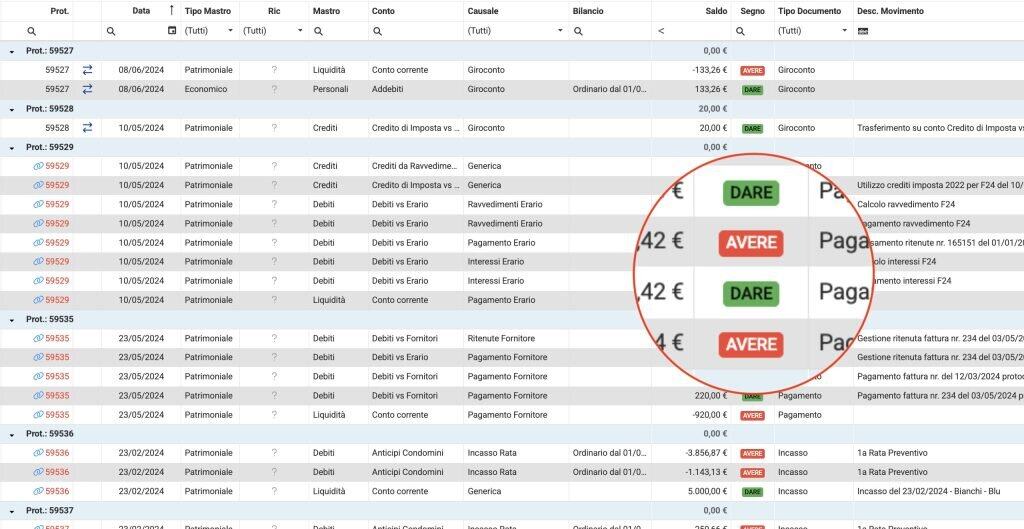Select '-1.143,13 €' saldo cell
This screenshot has width=1024, height=529.
click(x=707, y=472)
